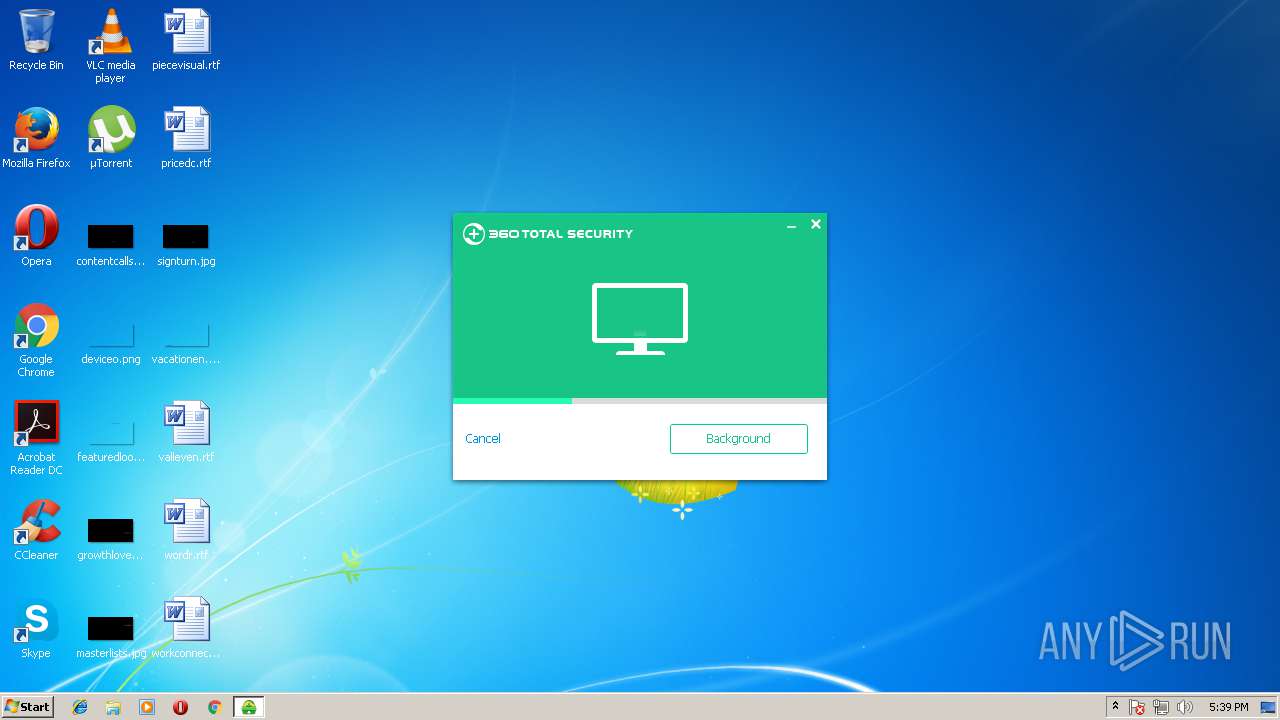
Task: Select the contentcalls image file
Action: tap(110, 245)
